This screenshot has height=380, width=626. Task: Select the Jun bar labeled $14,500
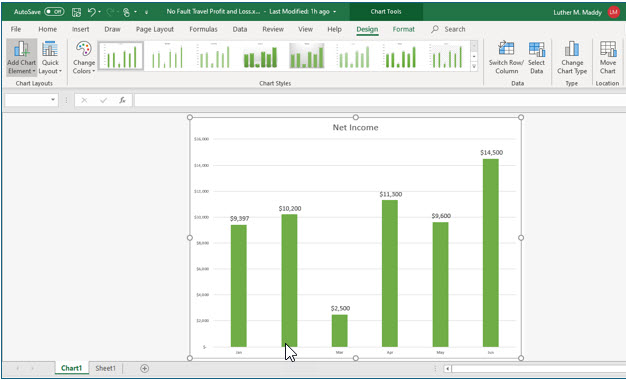click(x=491, y=253)
